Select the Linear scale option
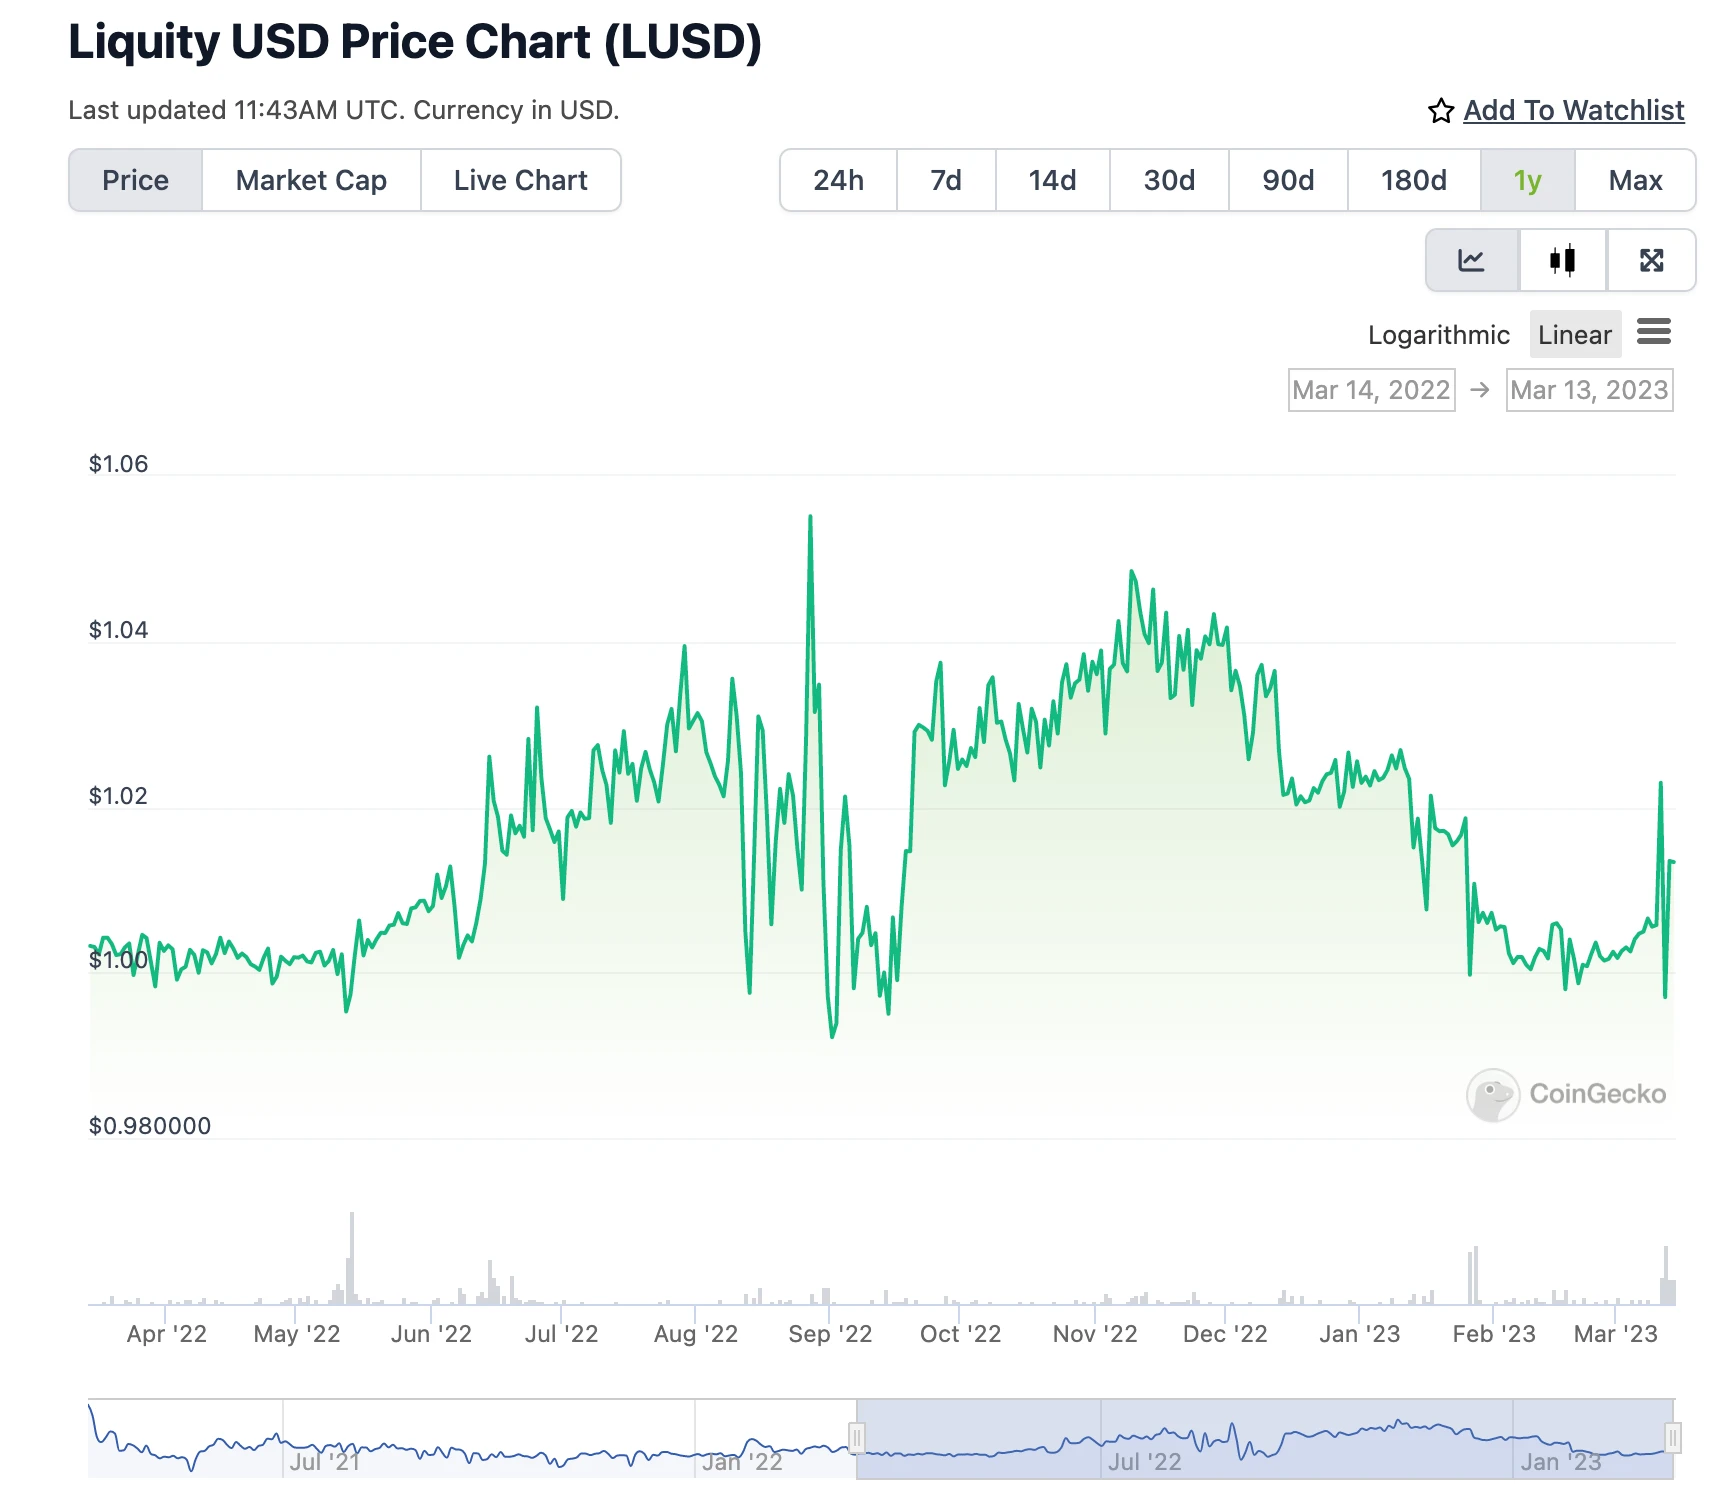1718x1506 pixels. click(1575, 334)
